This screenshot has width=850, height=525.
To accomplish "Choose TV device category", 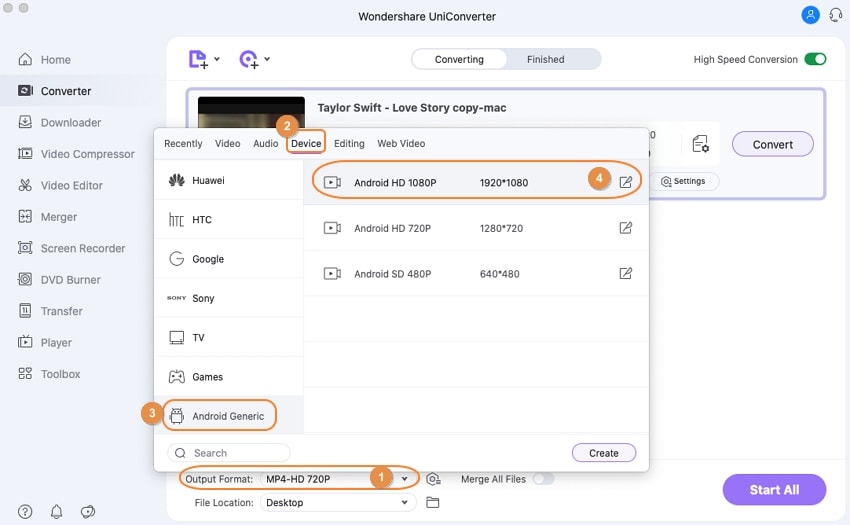I will (x=228, y=337).
